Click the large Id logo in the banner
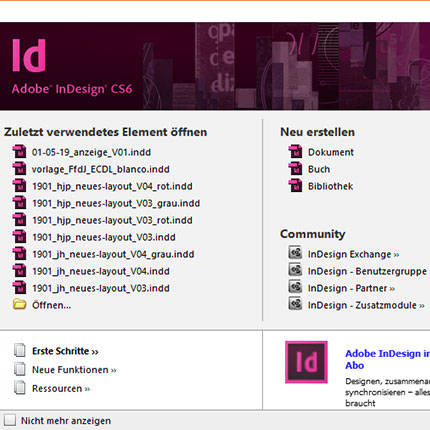430x430 pixels. click(x=29, y=55)
